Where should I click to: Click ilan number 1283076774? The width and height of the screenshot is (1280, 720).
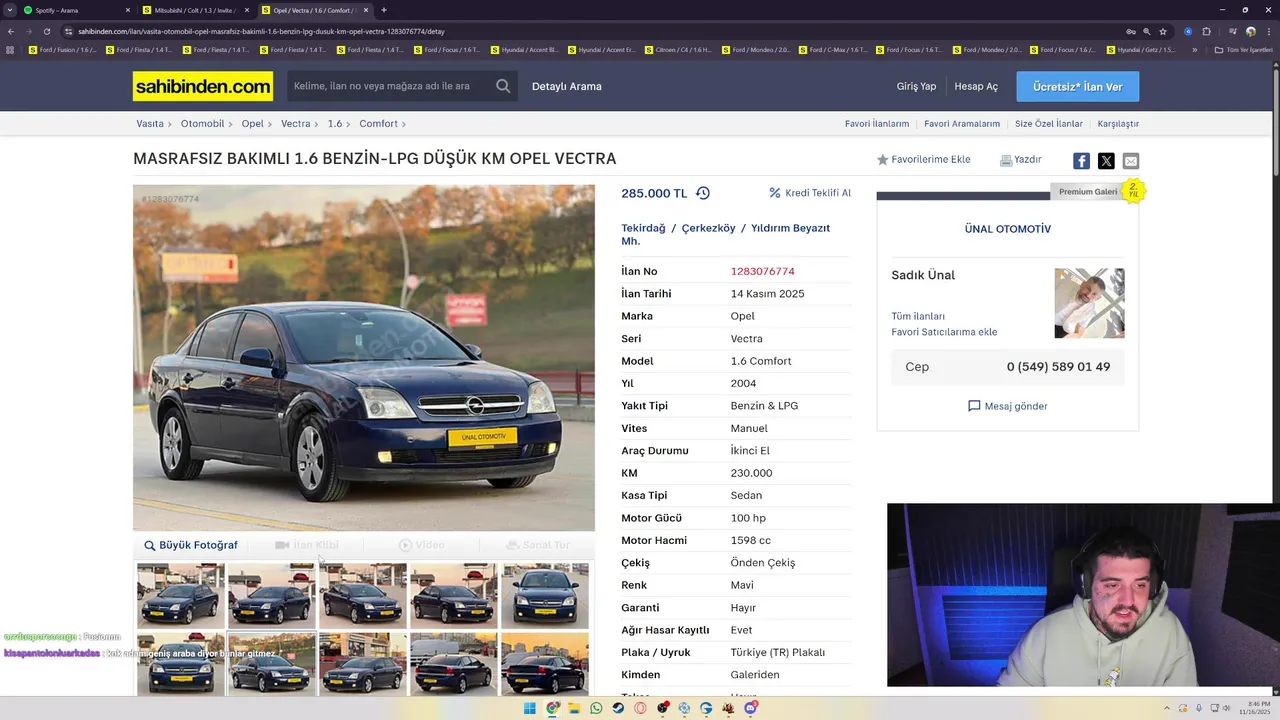pyautogui.click(x=762, y=271)
